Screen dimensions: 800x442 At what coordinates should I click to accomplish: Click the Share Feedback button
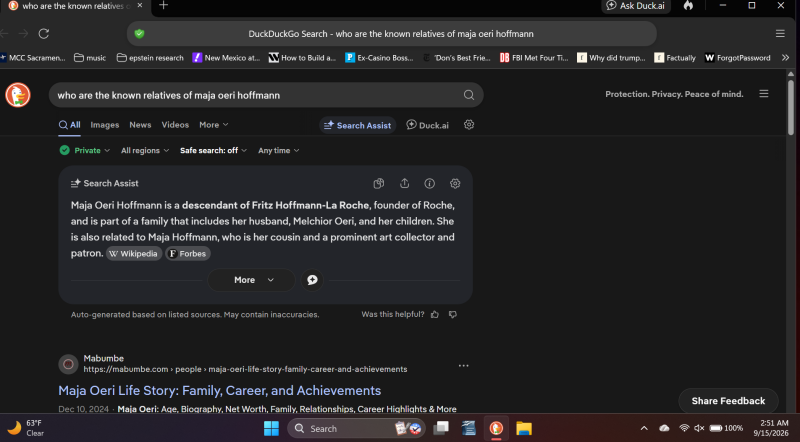pyautogui.click(x=728, y=401)
